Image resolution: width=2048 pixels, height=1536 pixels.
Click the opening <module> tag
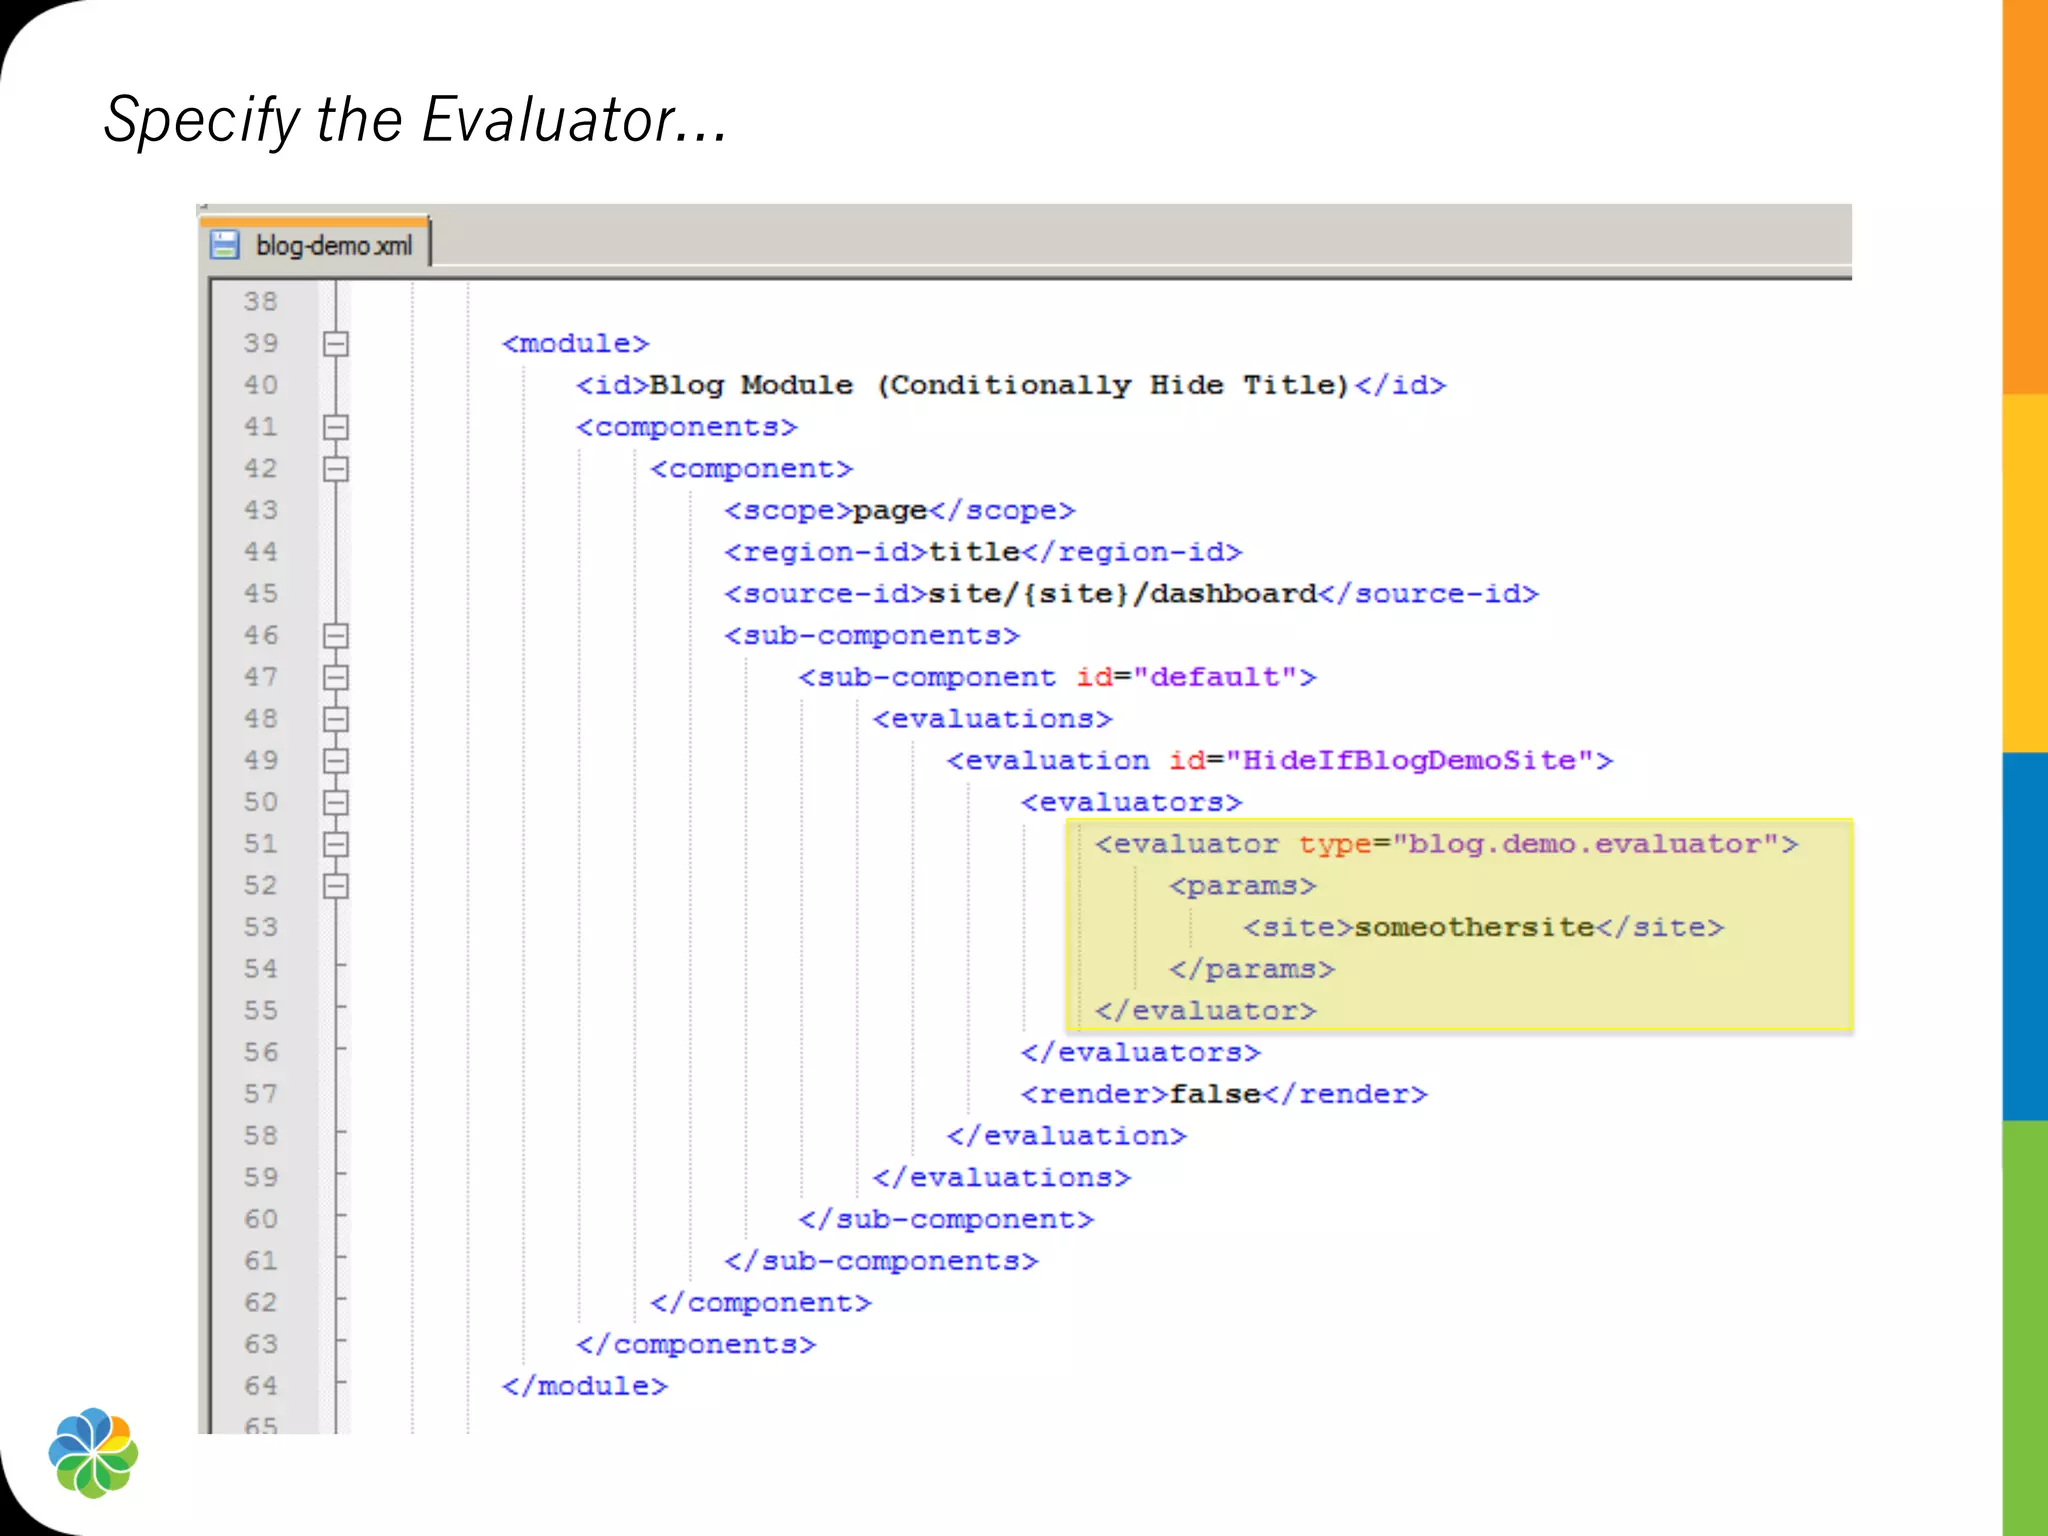(576, 344)
